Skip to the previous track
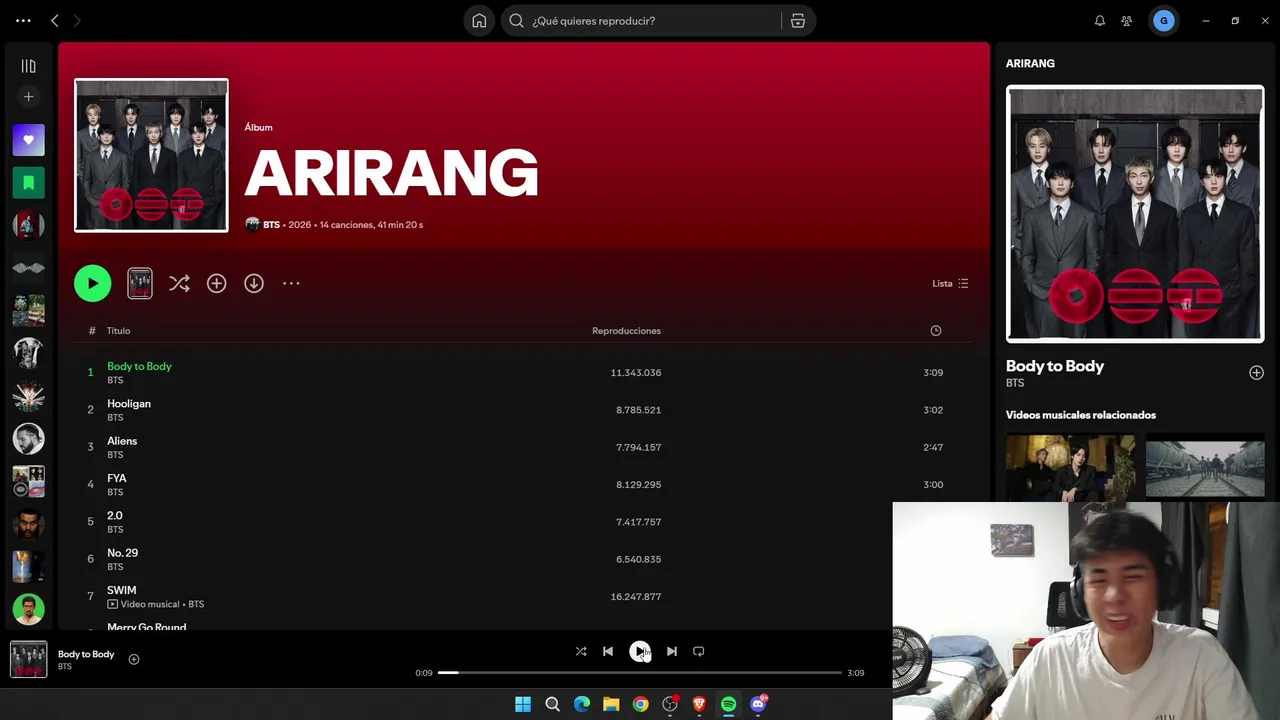Screen dimensions: 1280x720 click(608, 652)
